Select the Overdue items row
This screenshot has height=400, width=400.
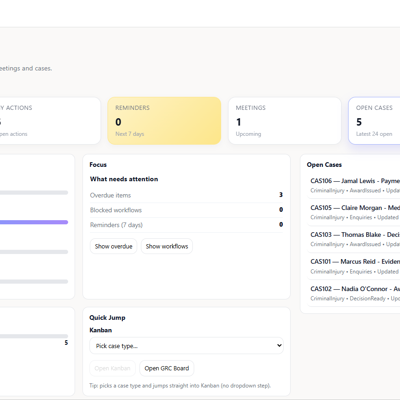[x=186, y=195]
